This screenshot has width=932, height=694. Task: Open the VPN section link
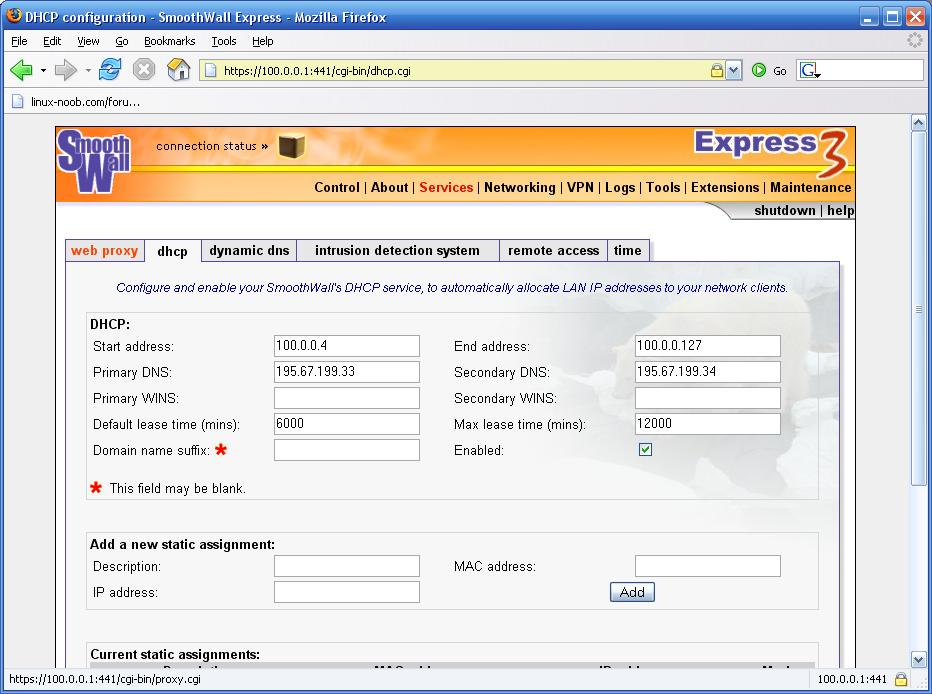tap(580, 187)
